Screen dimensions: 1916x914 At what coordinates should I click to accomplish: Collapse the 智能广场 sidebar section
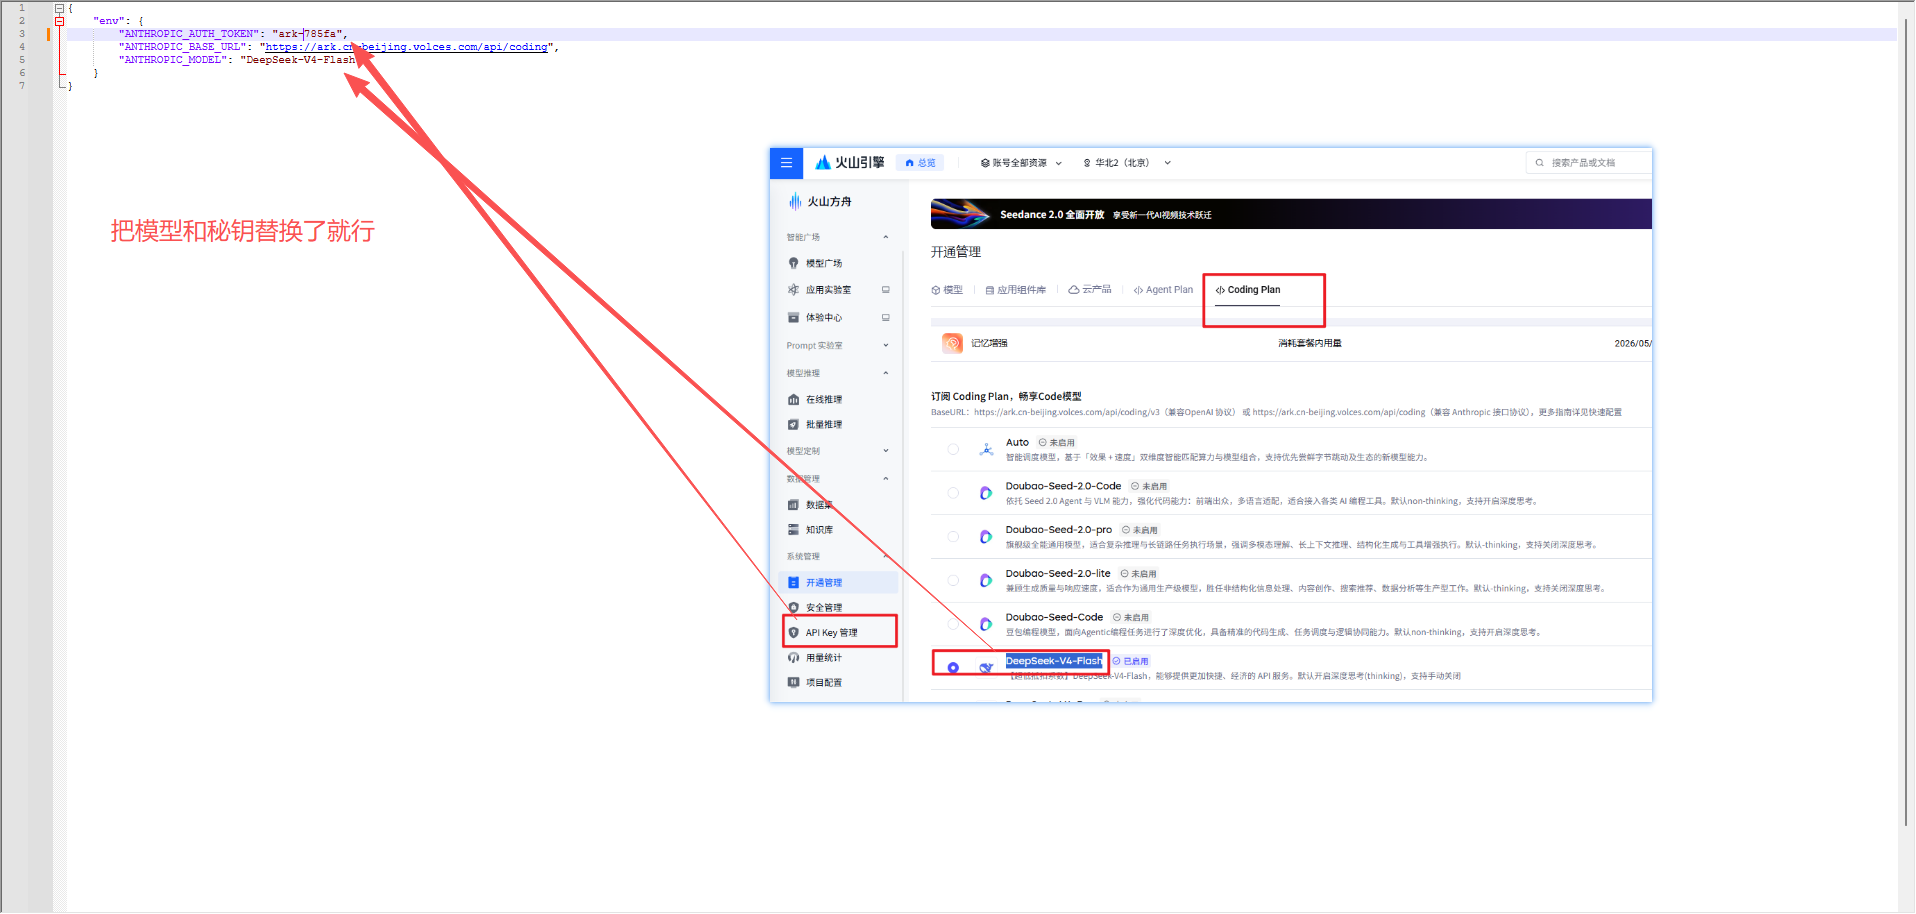[885, 237]
